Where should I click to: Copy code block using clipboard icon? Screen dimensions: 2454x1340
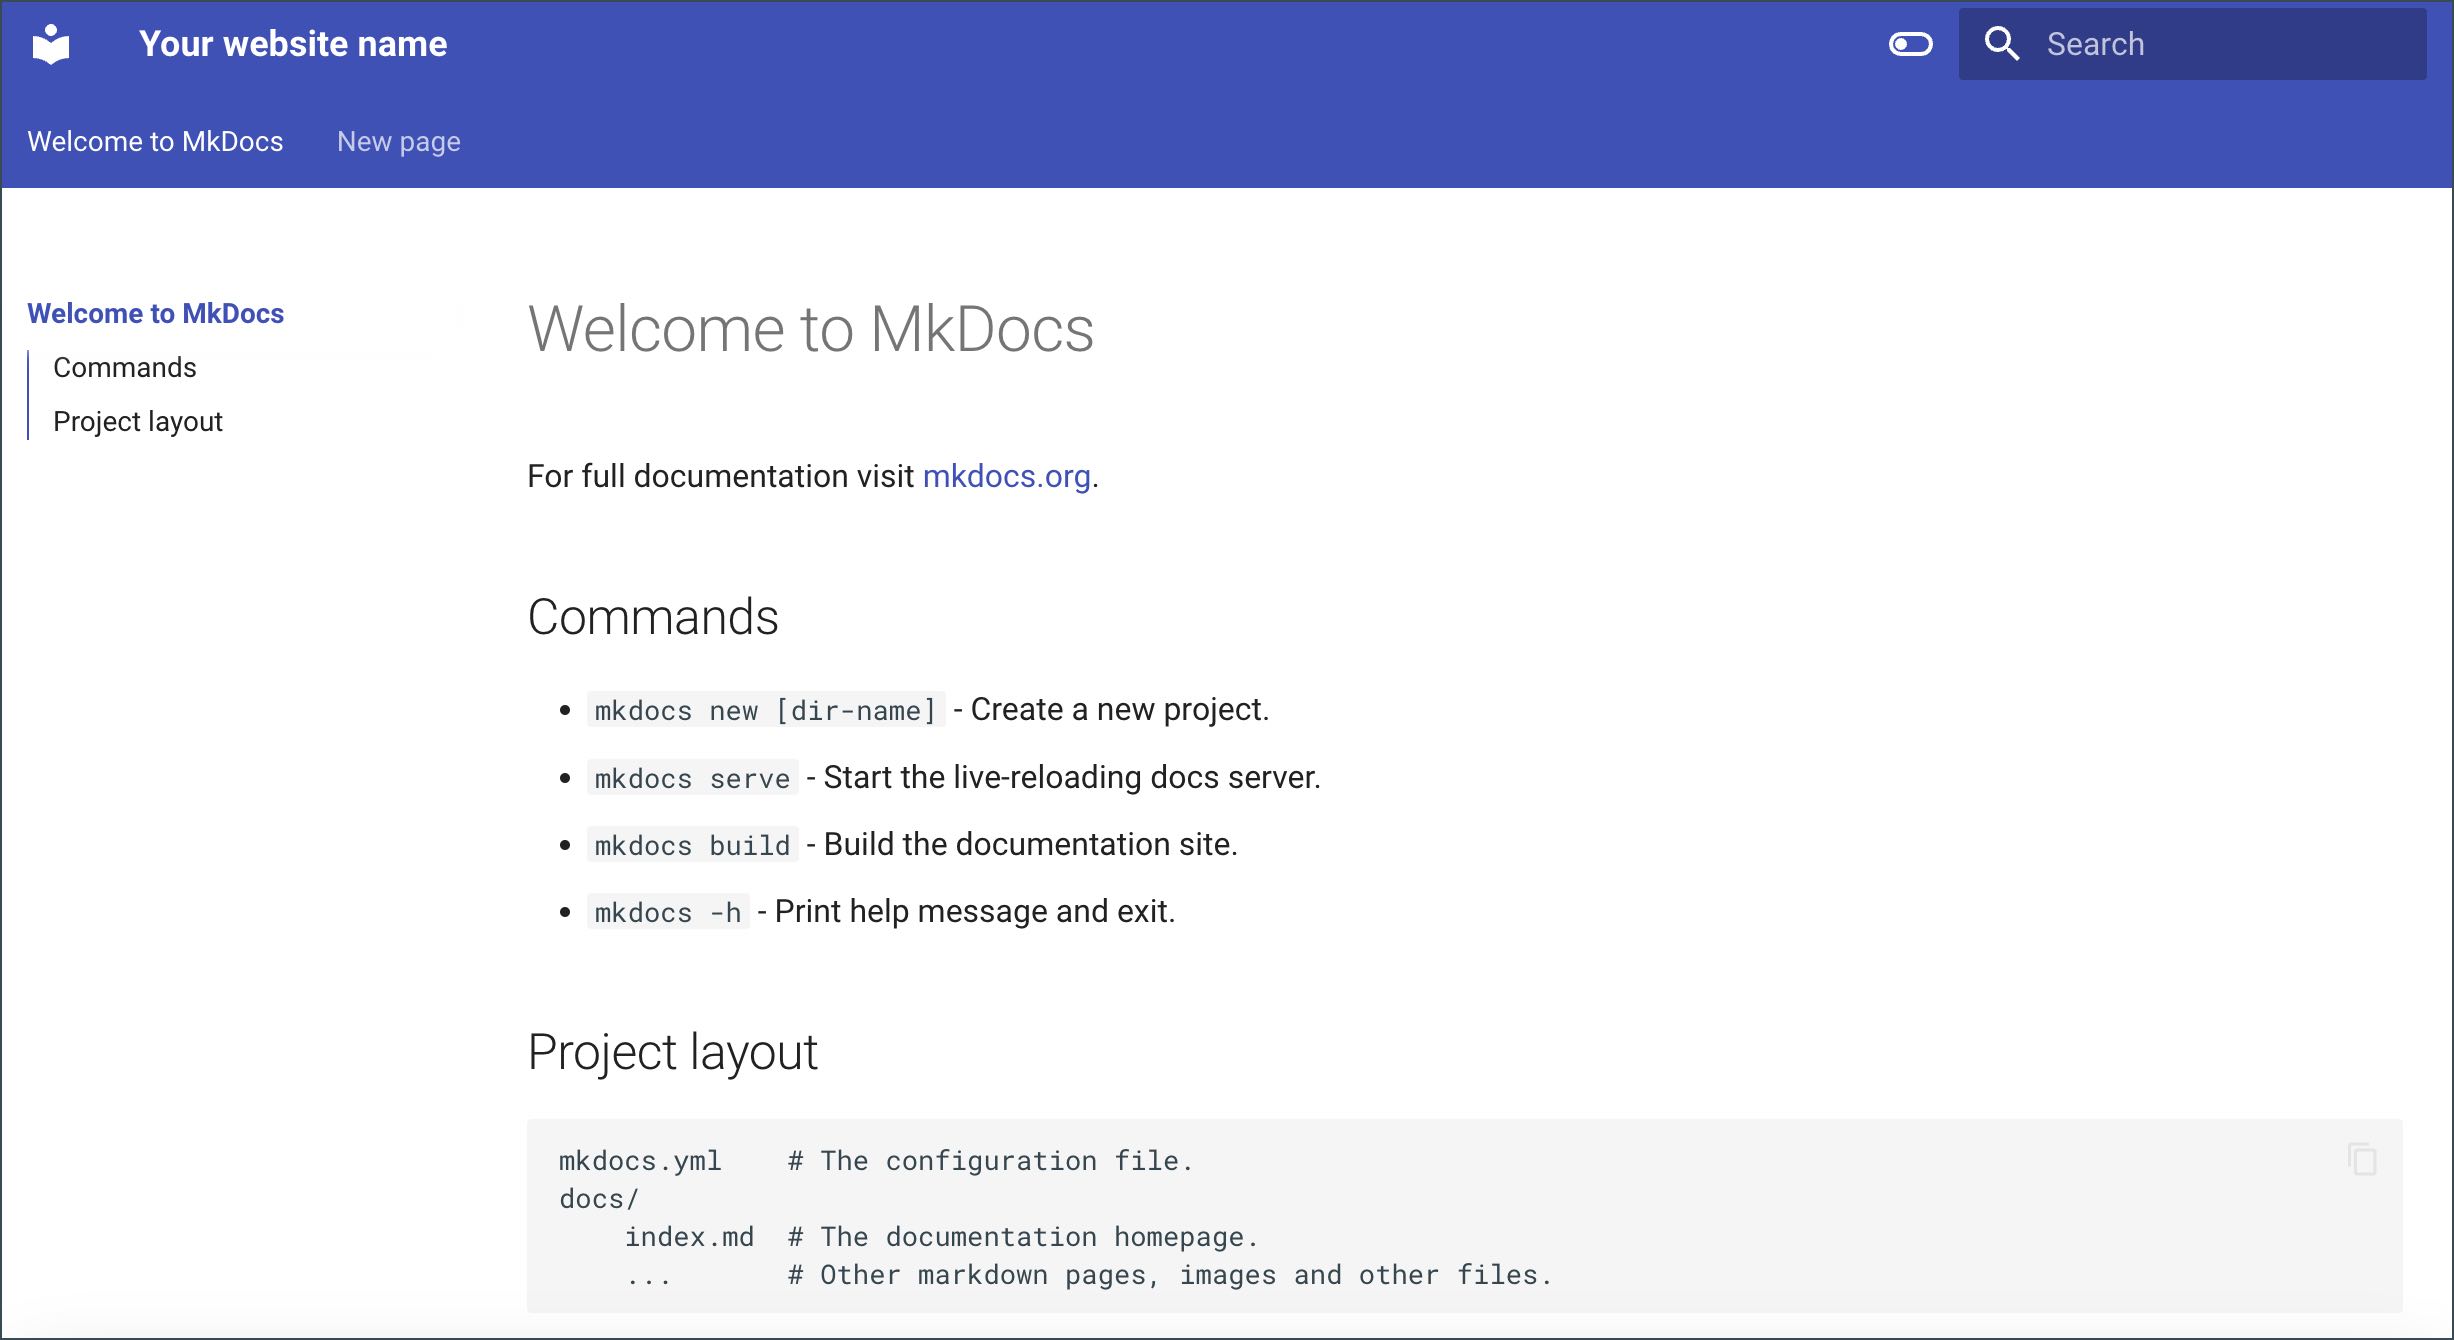point(2362,1159)
